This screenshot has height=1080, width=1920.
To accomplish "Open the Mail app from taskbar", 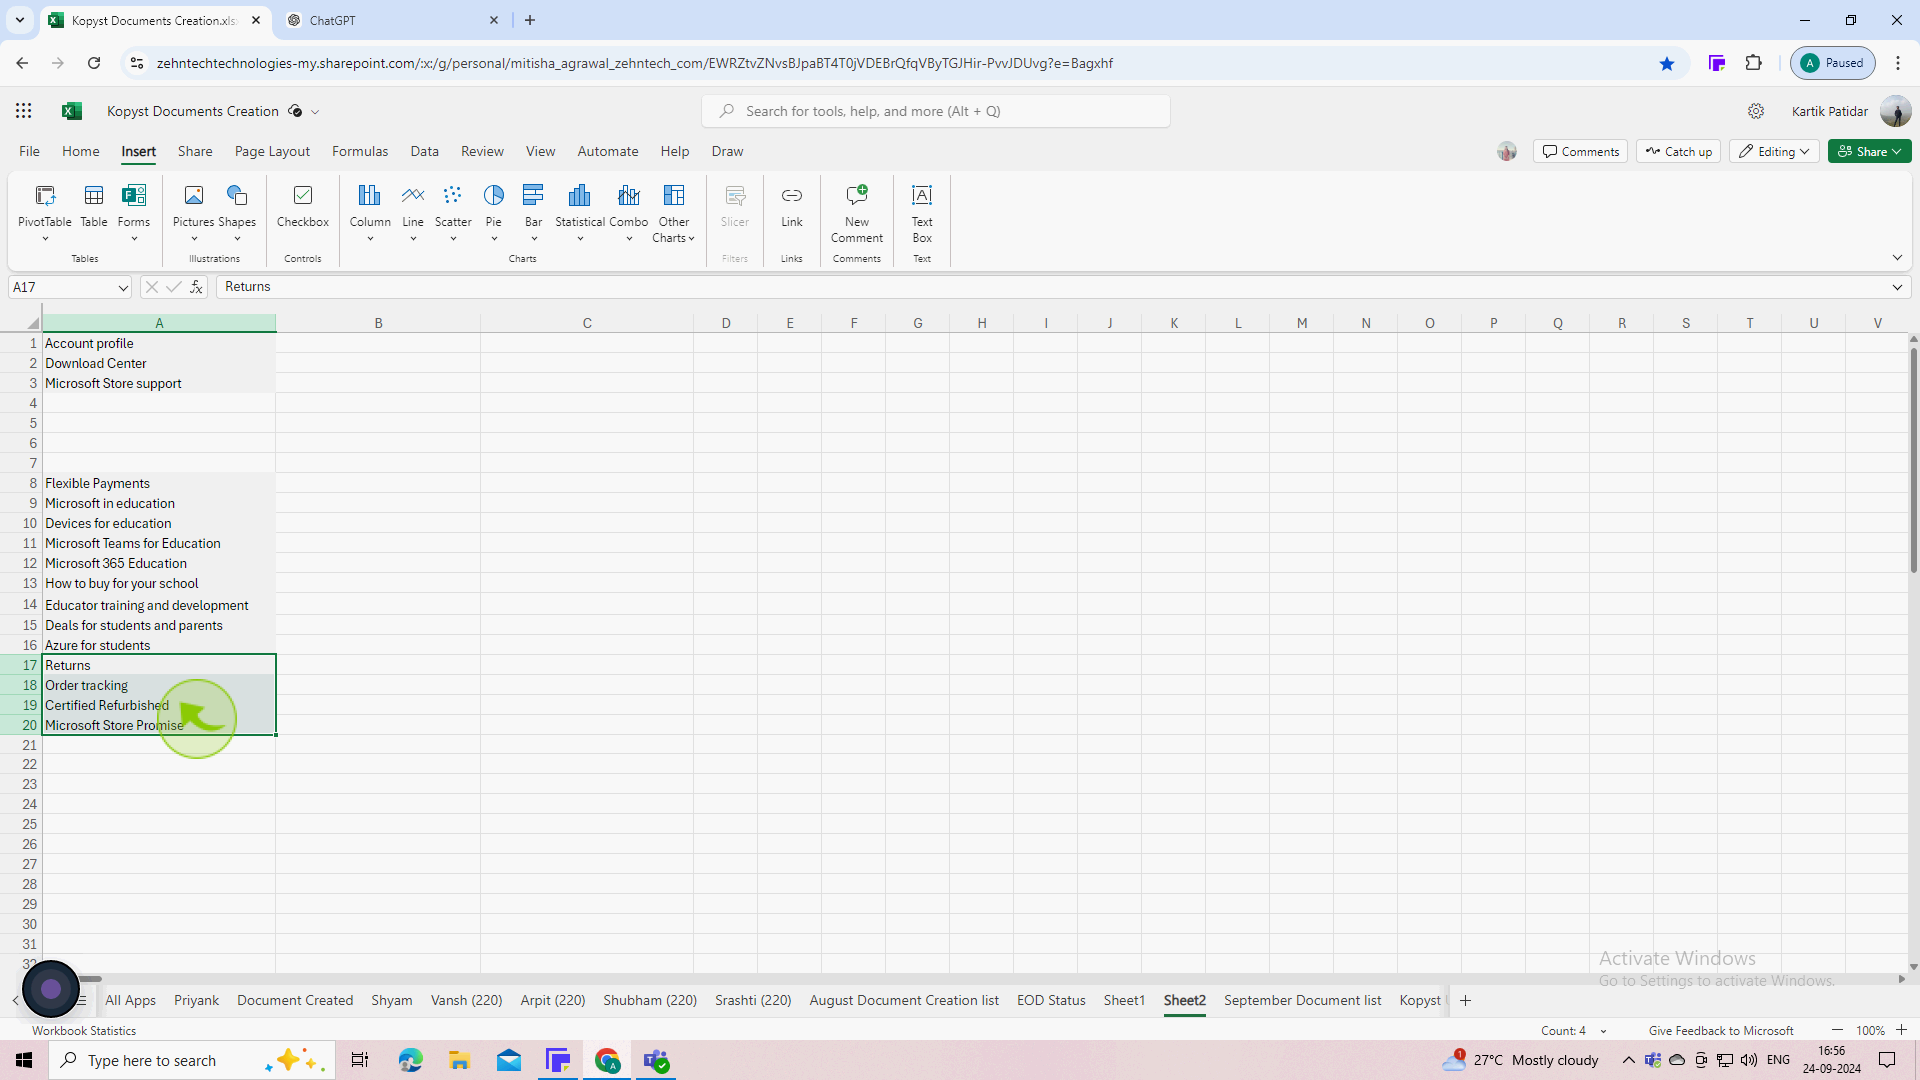I will pyautogui.click(x=509, y=1060).
